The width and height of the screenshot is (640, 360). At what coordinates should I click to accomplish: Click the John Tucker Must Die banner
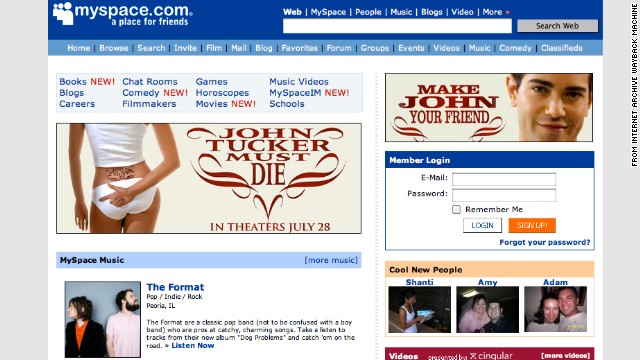209,178
